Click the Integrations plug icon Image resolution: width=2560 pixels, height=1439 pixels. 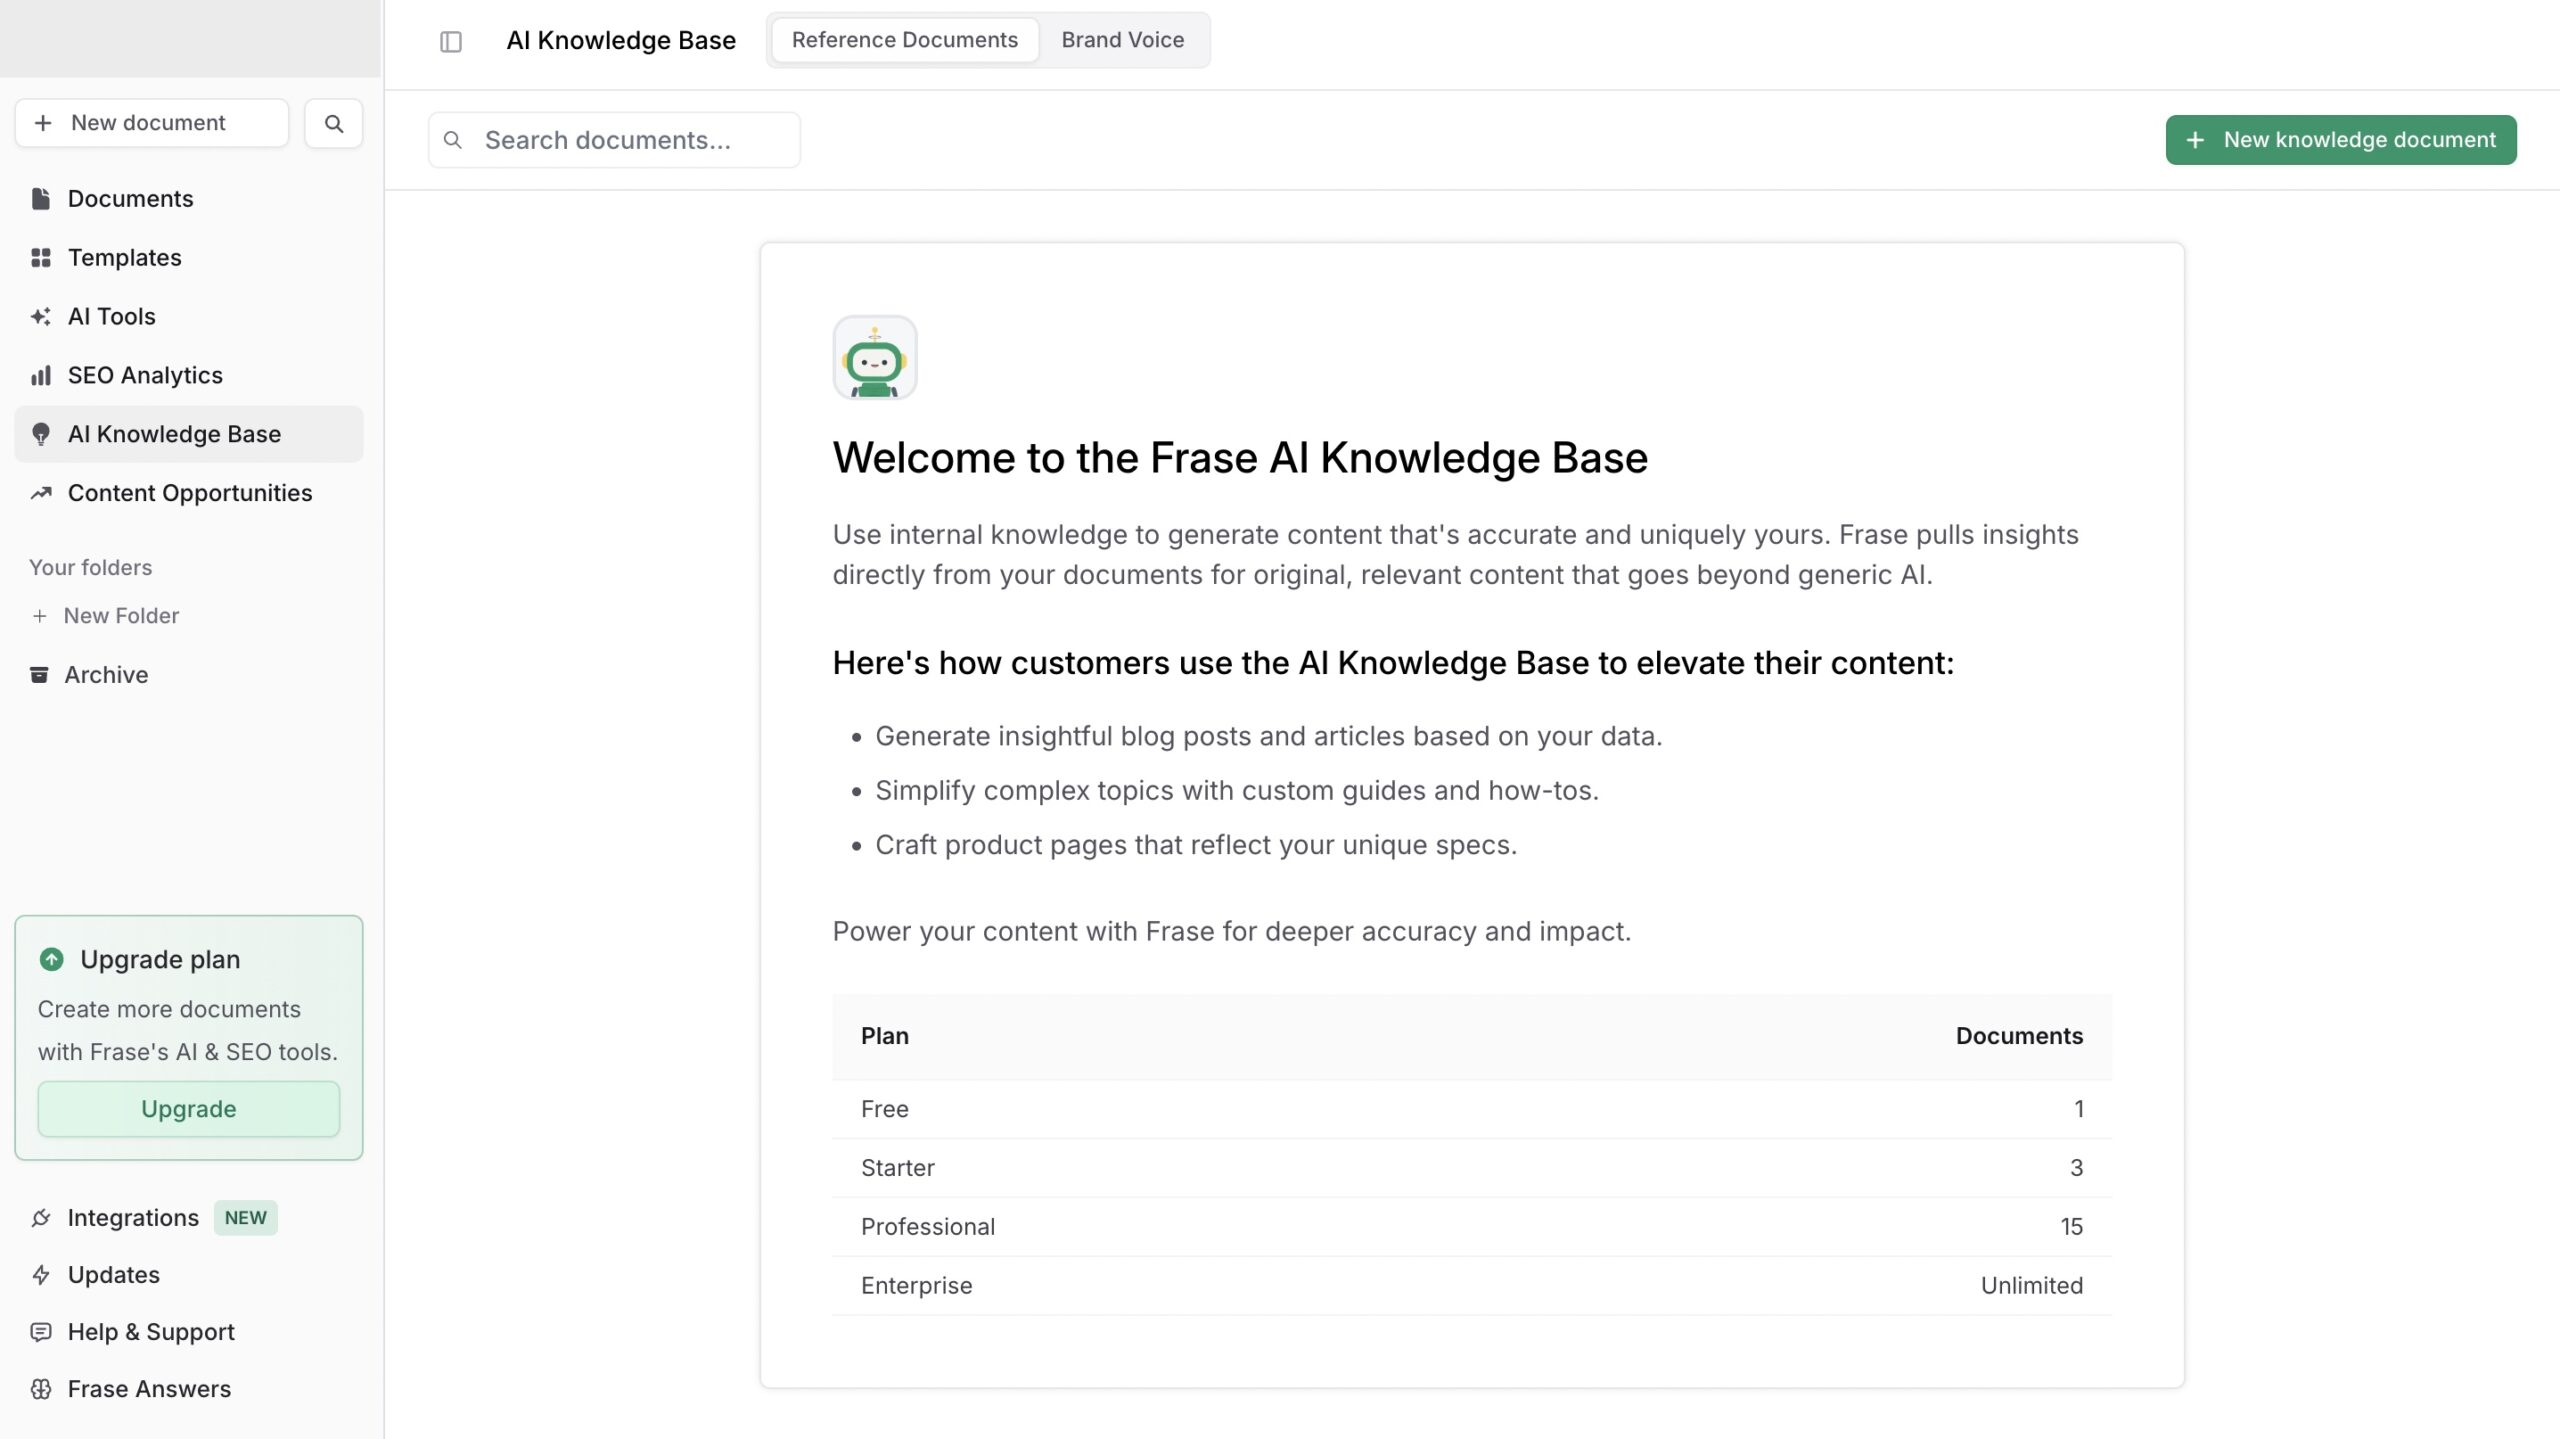[41, 1218]
